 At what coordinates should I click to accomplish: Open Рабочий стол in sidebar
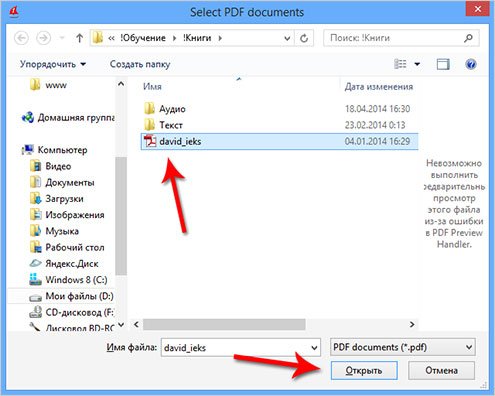pos(75,247)
